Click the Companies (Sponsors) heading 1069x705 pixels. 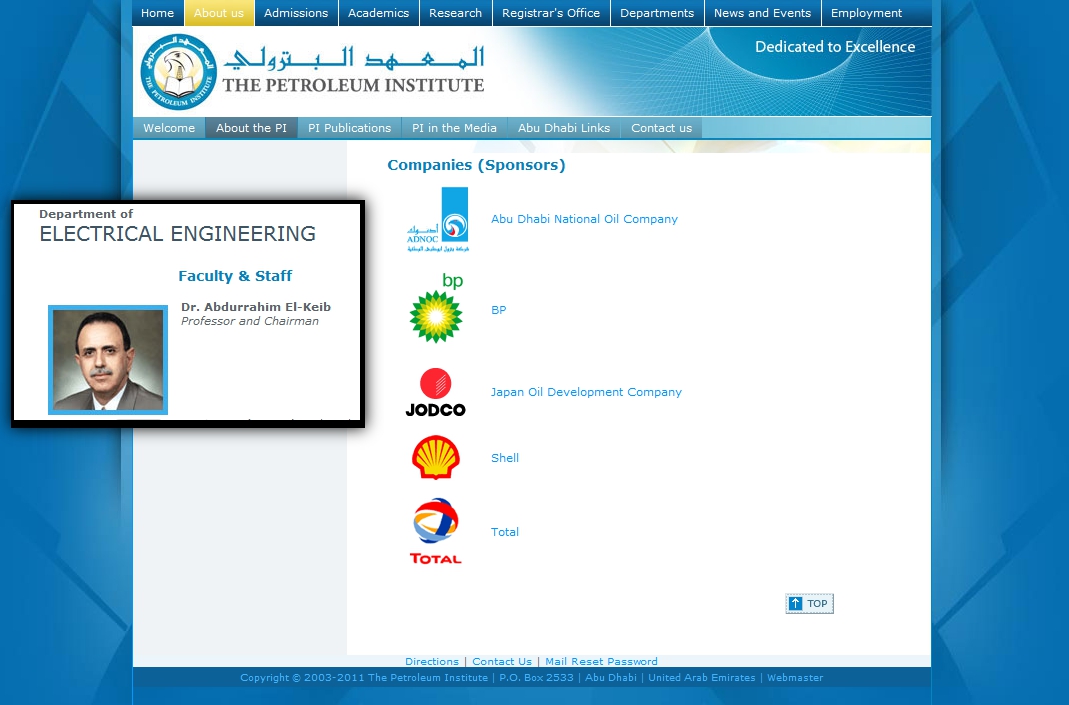pyautogui.click(x=476, y=165)
